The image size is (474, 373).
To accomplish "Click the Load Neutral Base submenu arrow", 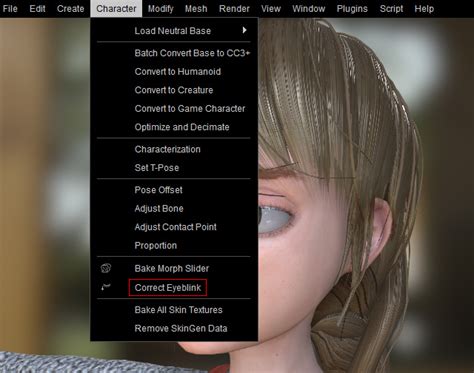I will click(x=245, y=30).
